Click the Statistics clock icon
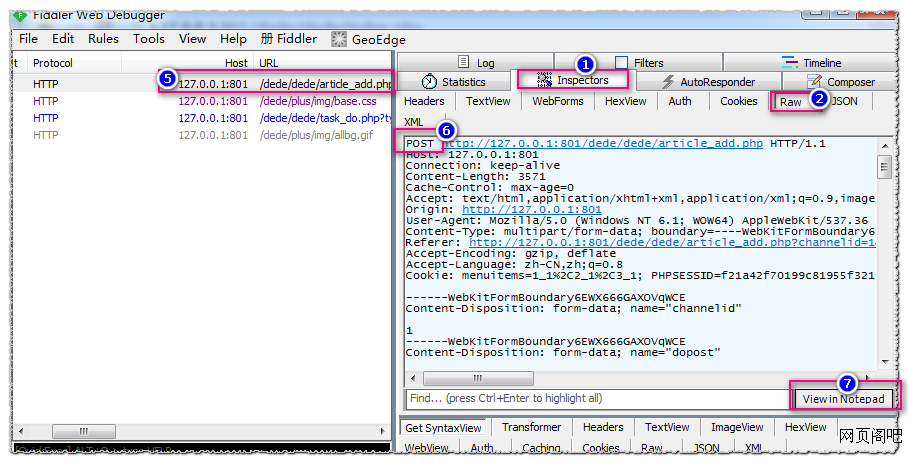Viewport: 908px width, 463px height. point(429,82)
